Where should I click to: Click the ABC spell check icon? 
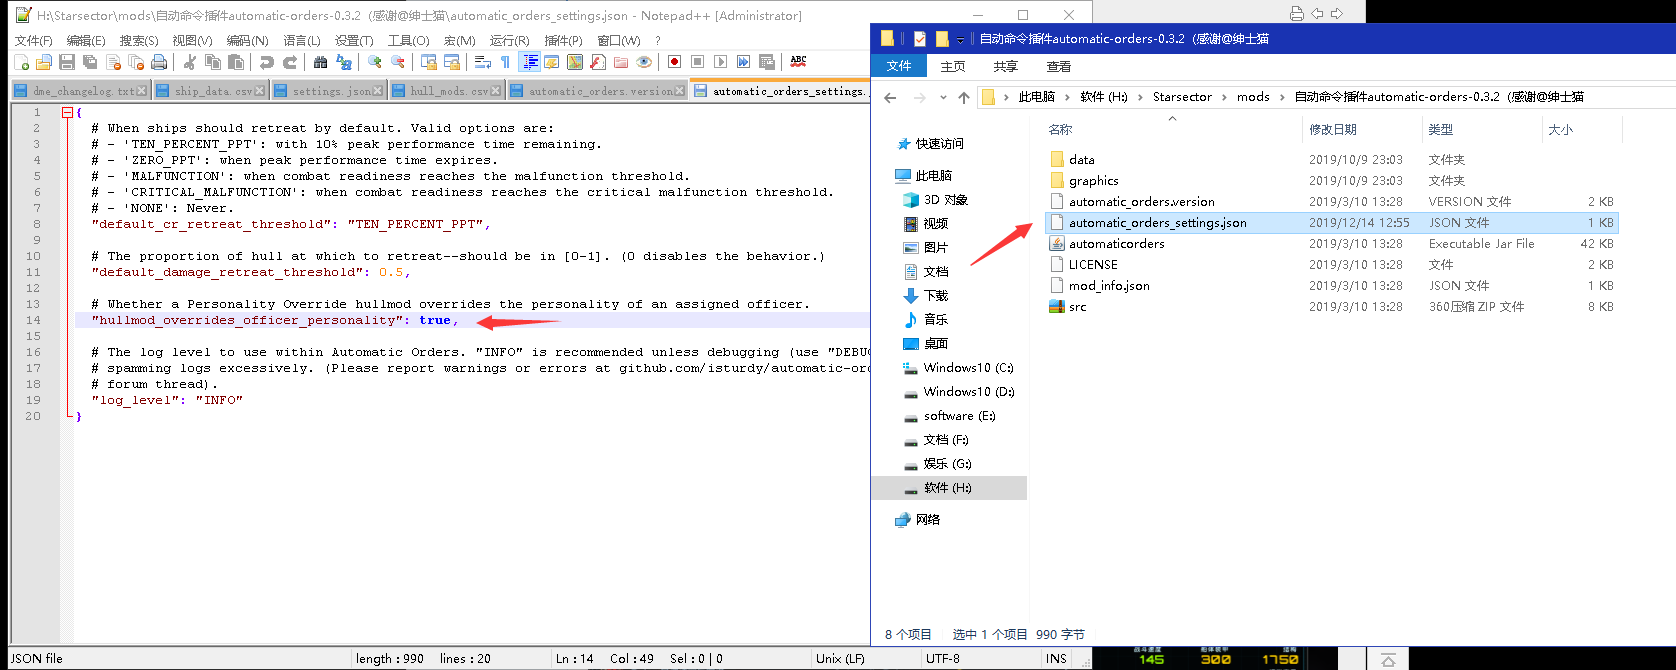click(798, 62)
